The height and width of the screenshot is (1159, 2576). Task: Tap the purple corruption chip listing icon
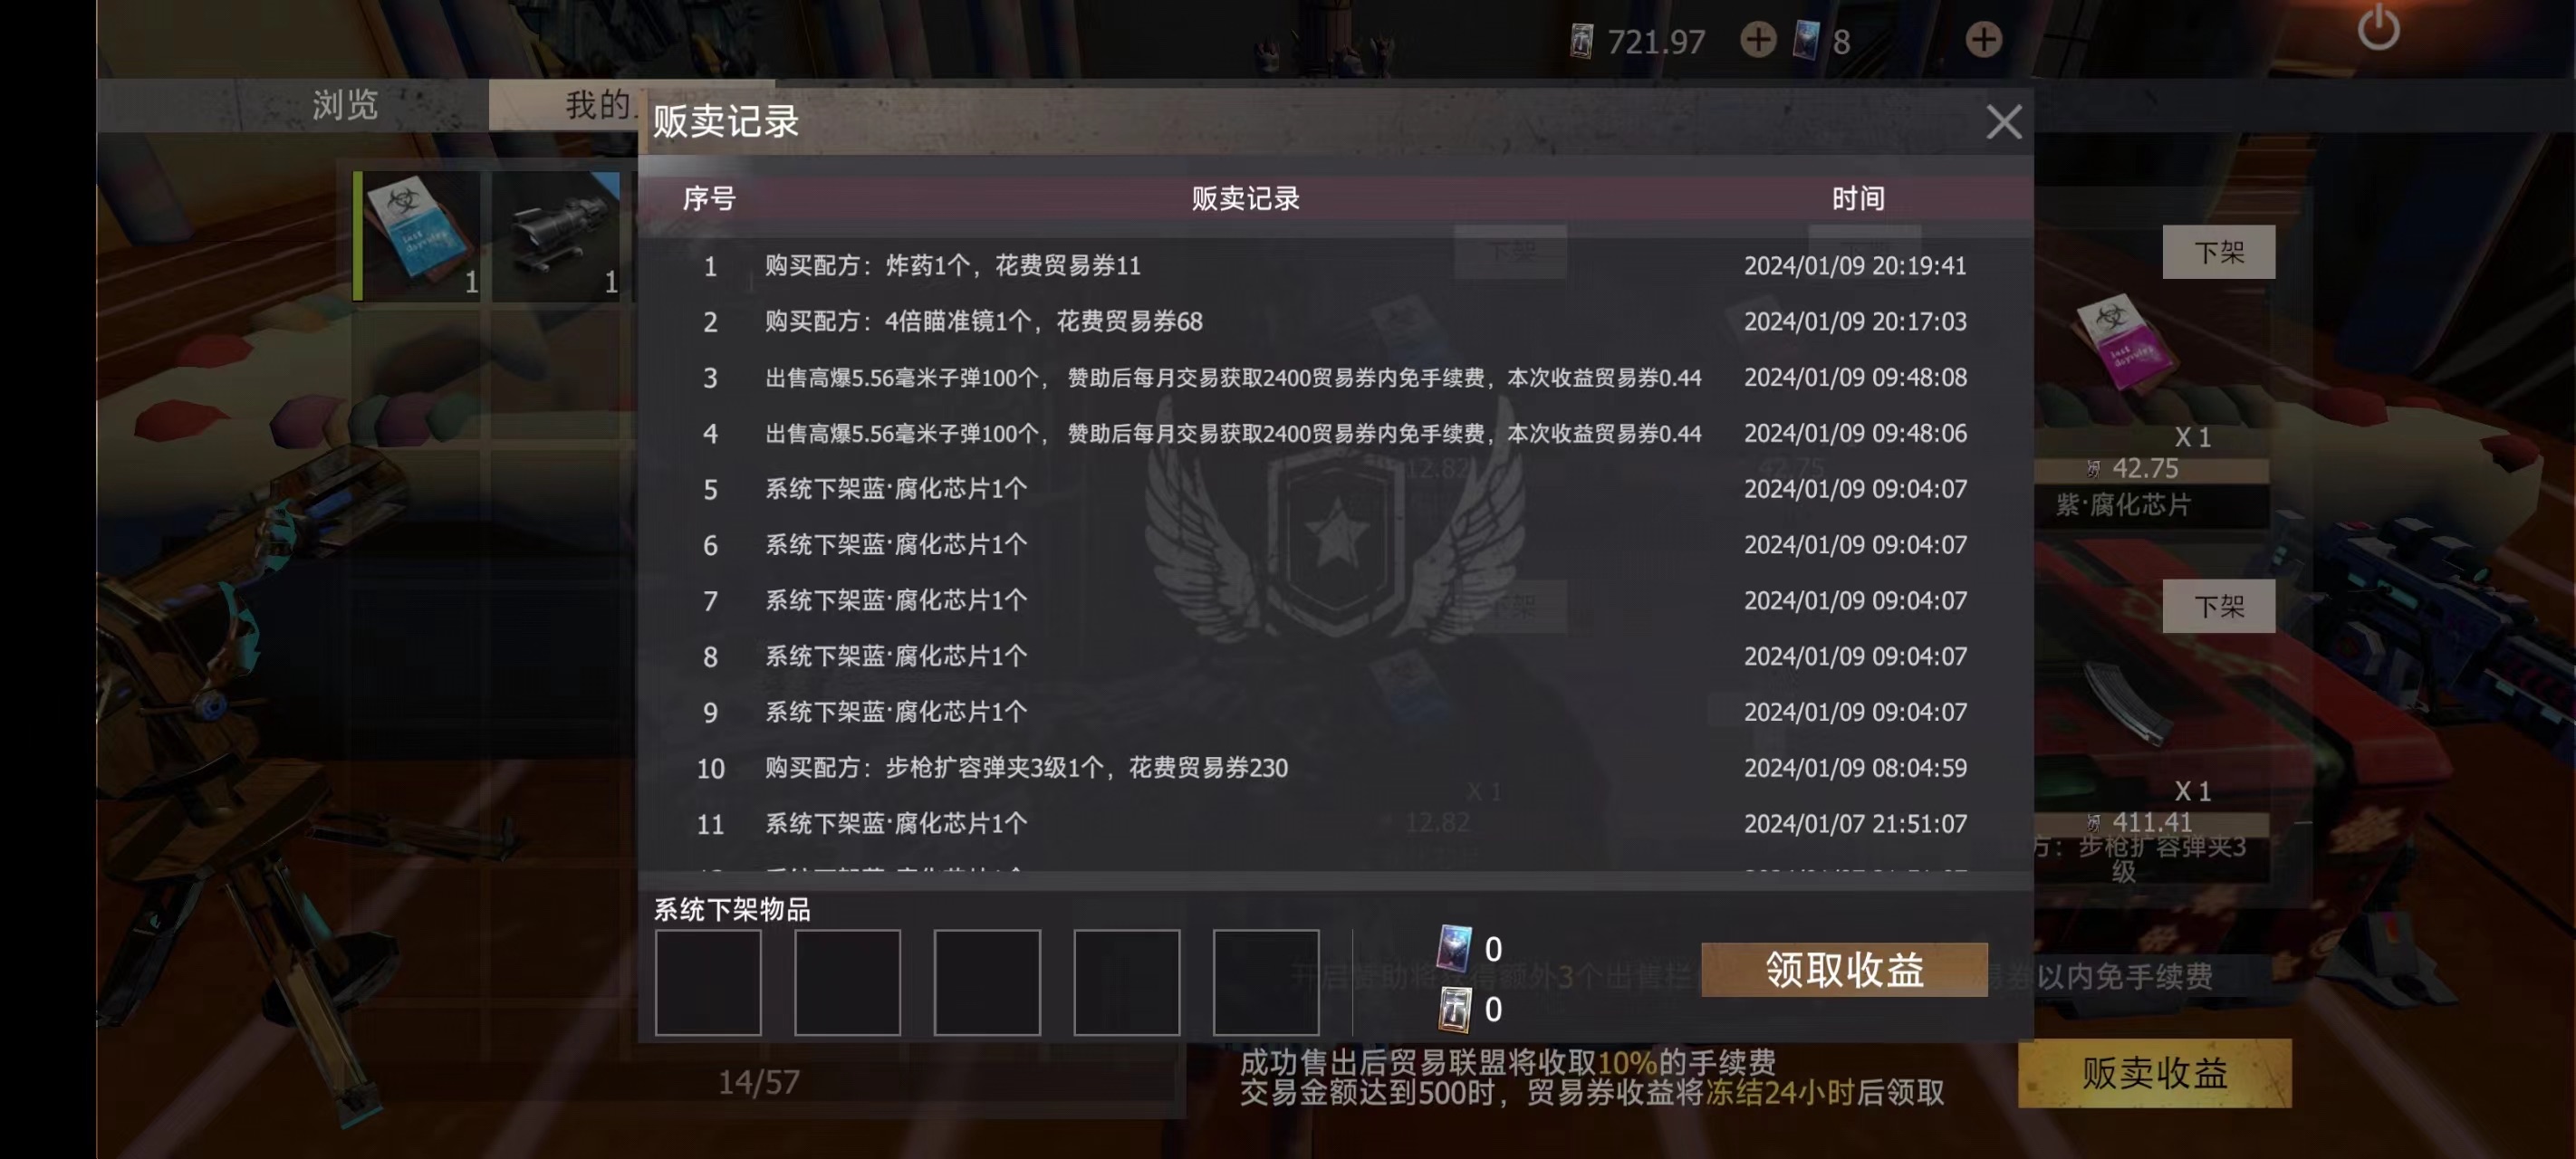point(2124,346)
